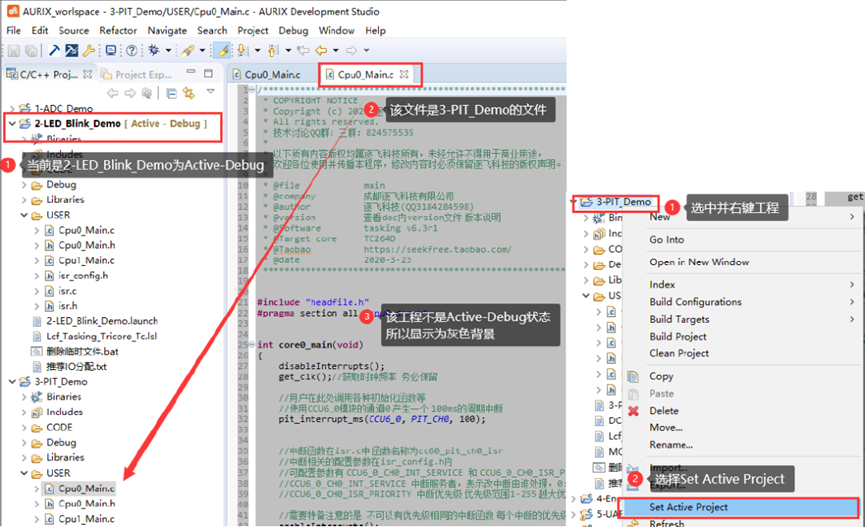Open the Search icon dropdown arrow
The height and width of the screenshot is (527, 865).
(x=202, y=51)
